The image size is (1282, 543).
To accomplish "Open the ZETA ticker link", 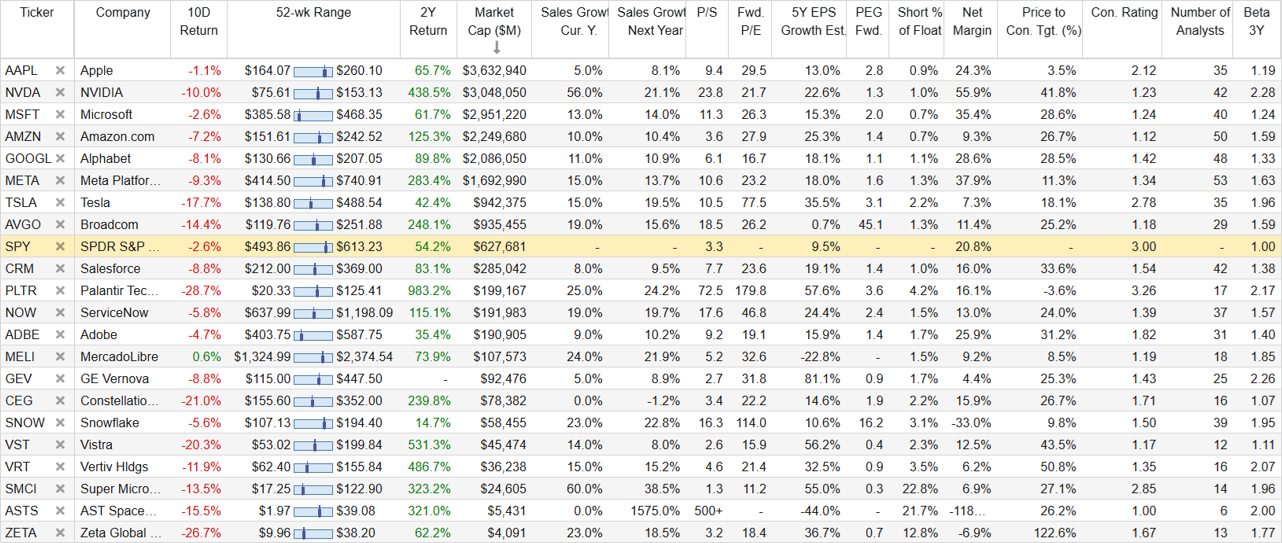I will pos(21,533).
